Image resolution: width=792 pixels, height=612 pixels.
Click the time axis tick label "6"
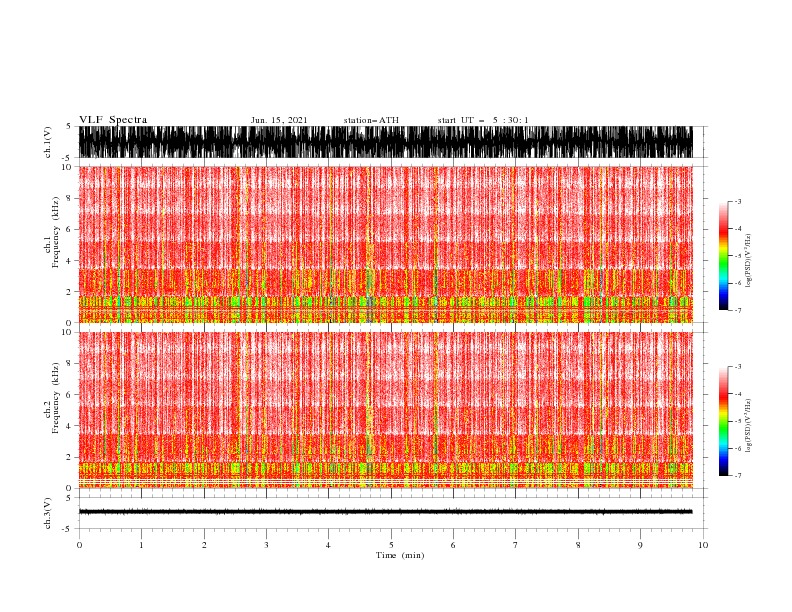(453, 545)
